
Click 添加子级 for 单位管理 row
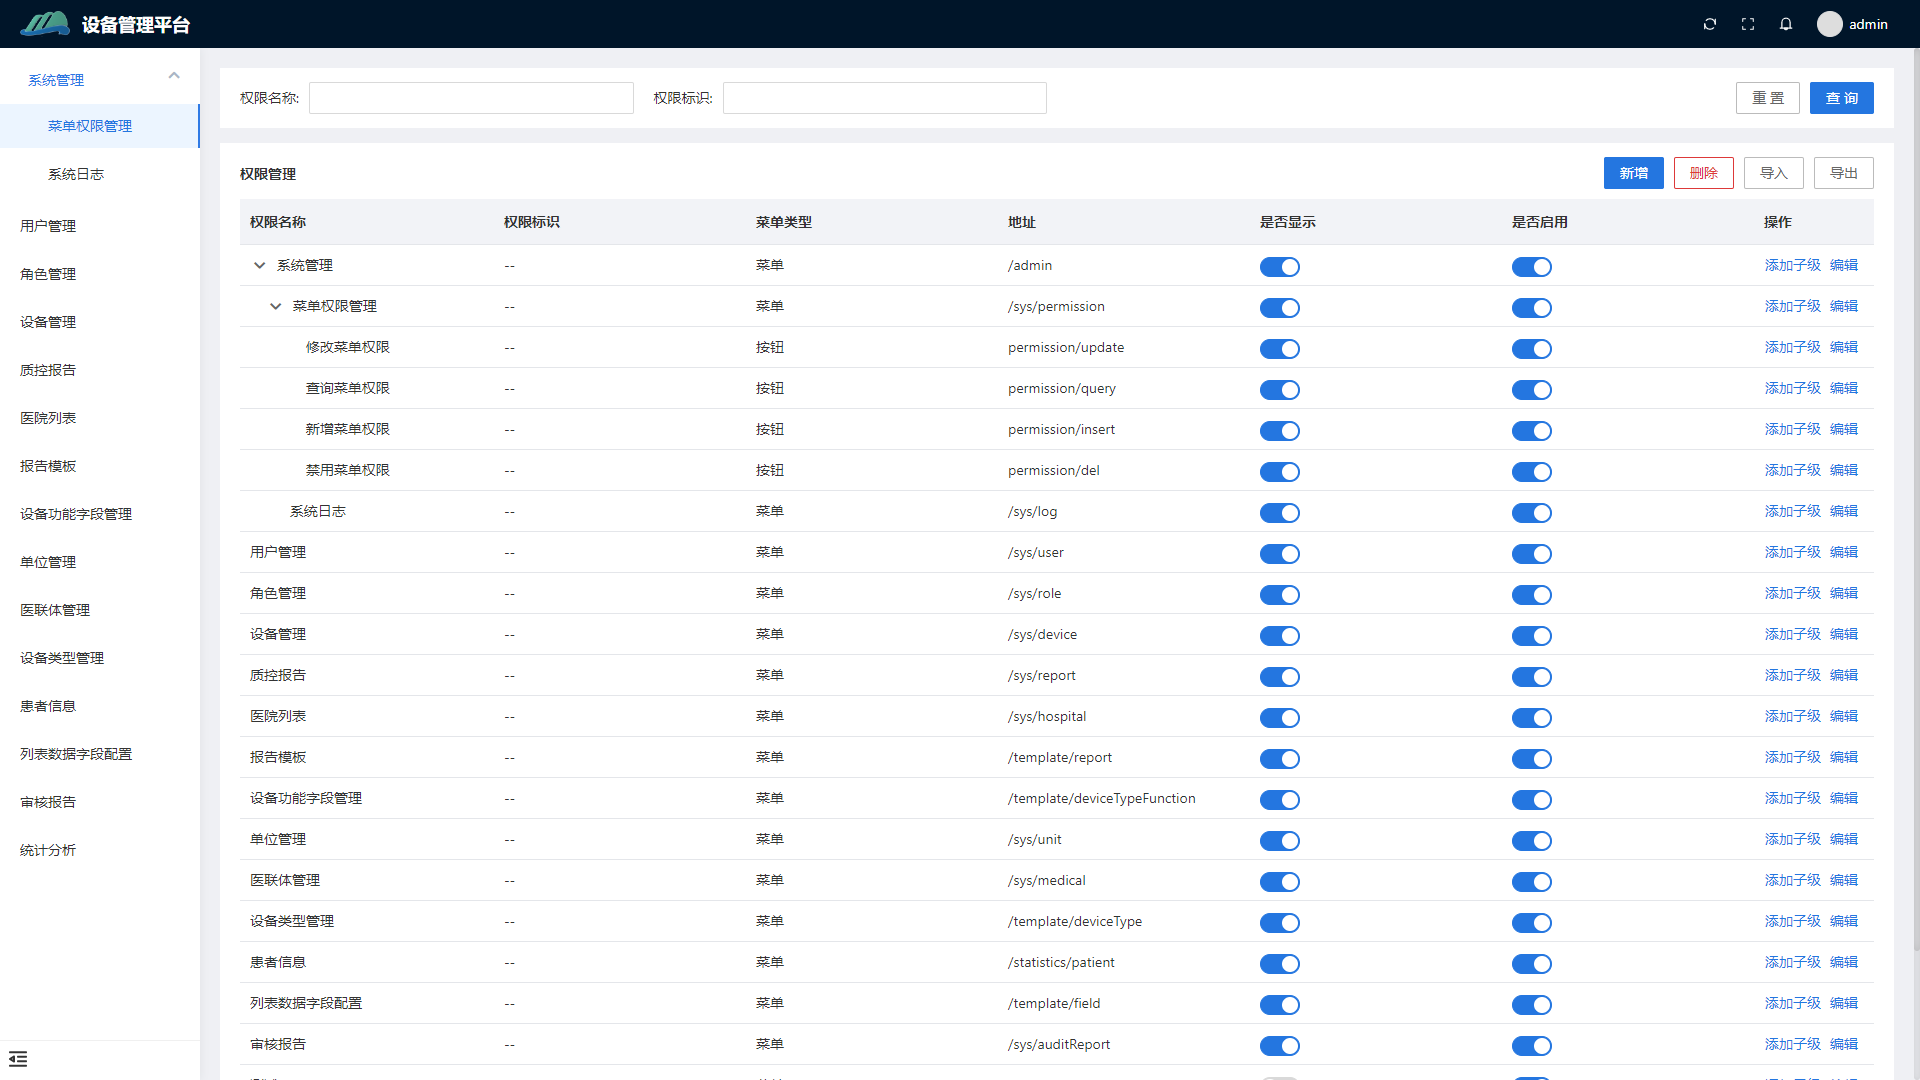click(x=1792, y=839)
